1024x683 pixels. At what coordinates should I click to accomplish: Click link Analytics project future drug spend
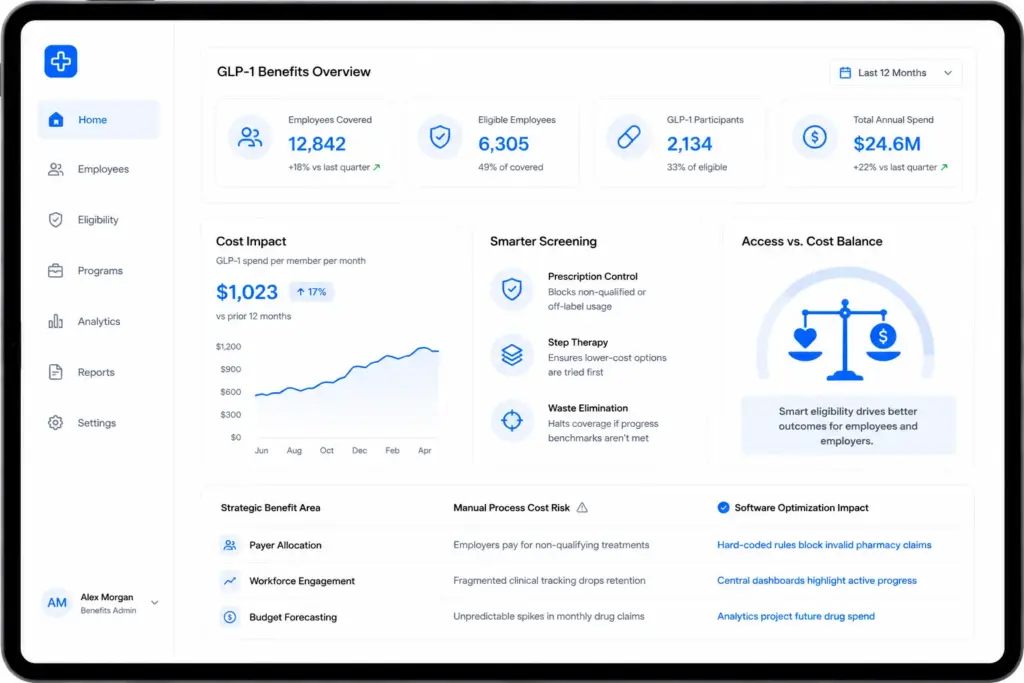click(796, 616)
